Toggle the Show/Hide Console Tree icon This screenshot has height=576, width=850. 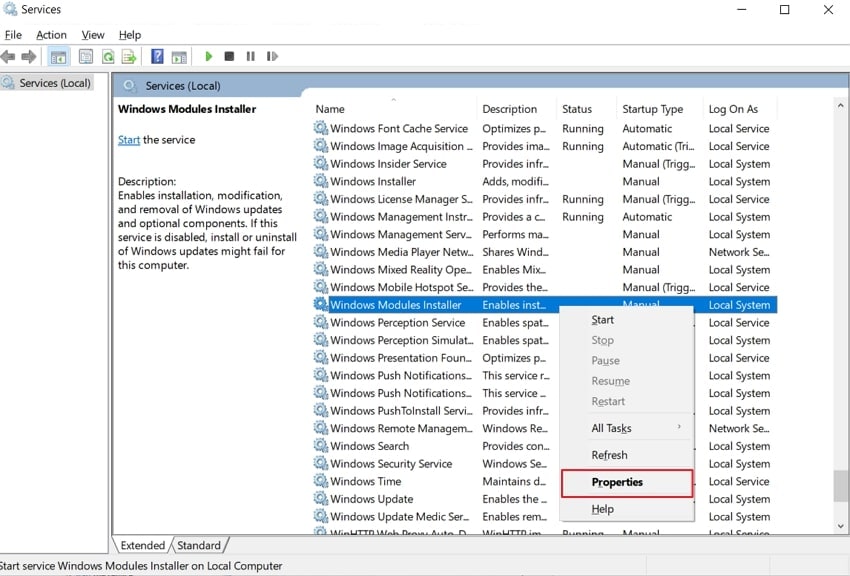tap(58, 56)
